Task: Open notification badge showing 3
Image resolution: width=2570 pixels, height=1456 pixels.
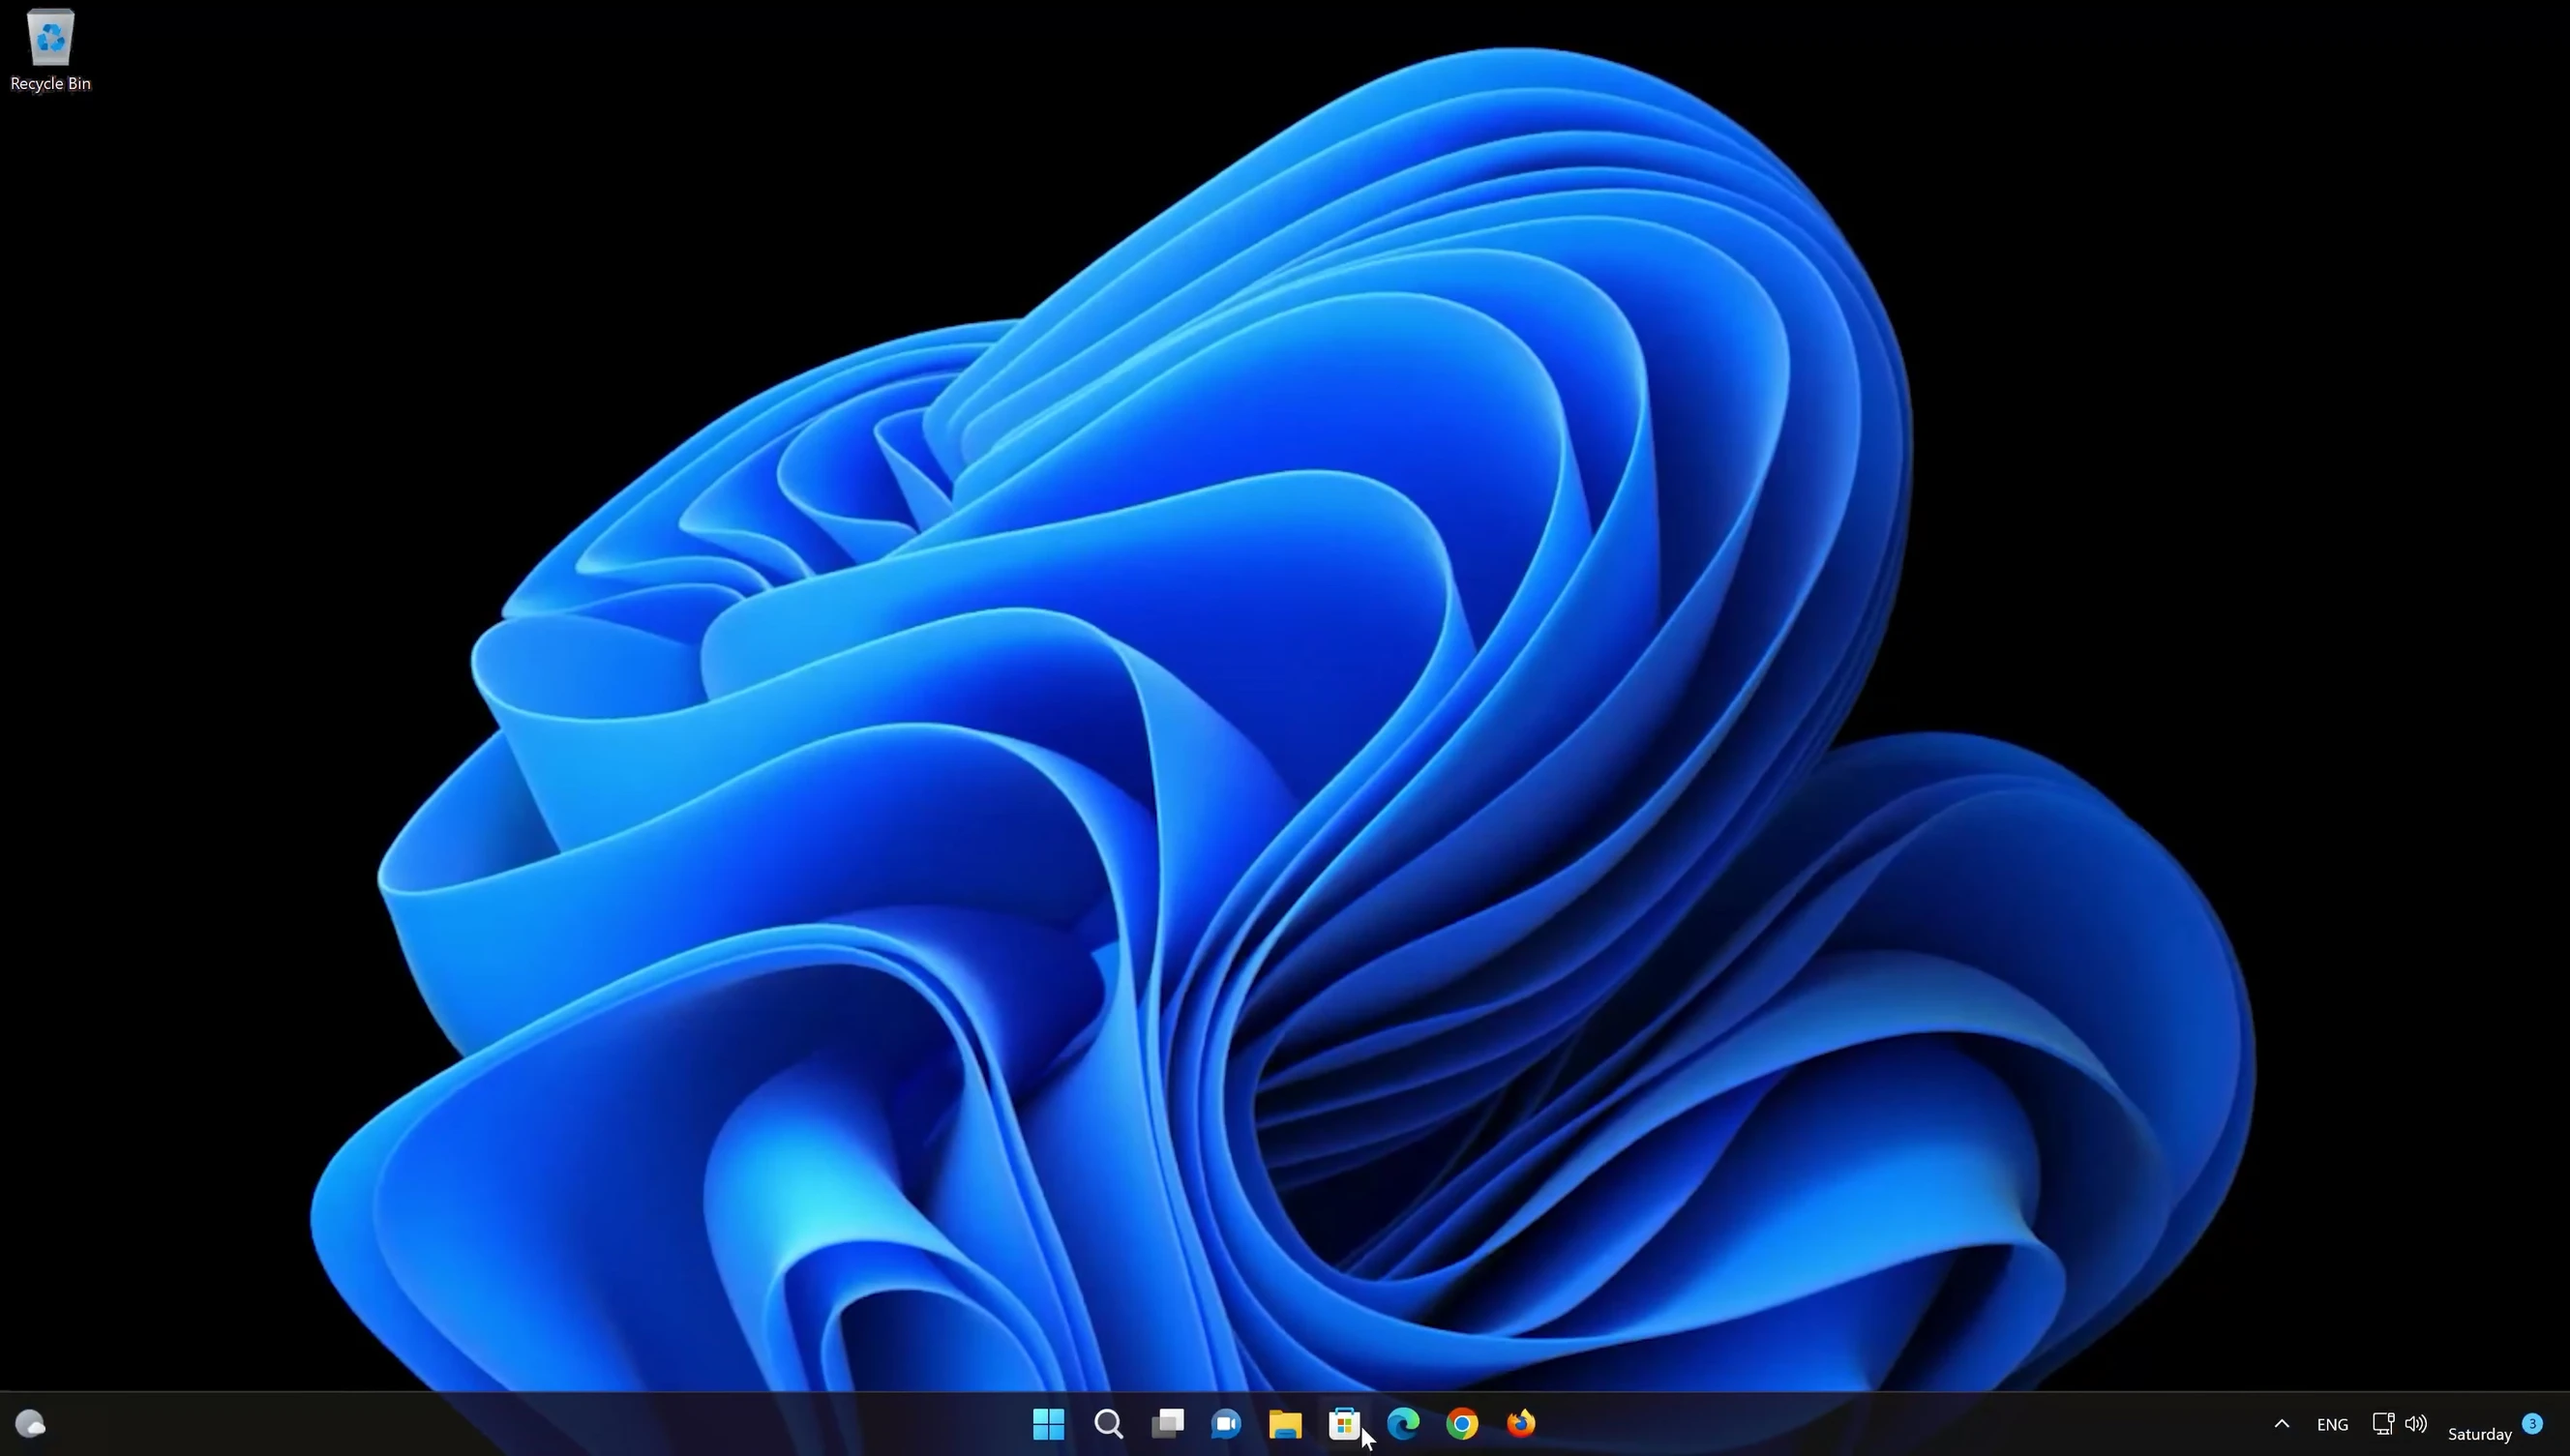Action: (2533, 1423)
